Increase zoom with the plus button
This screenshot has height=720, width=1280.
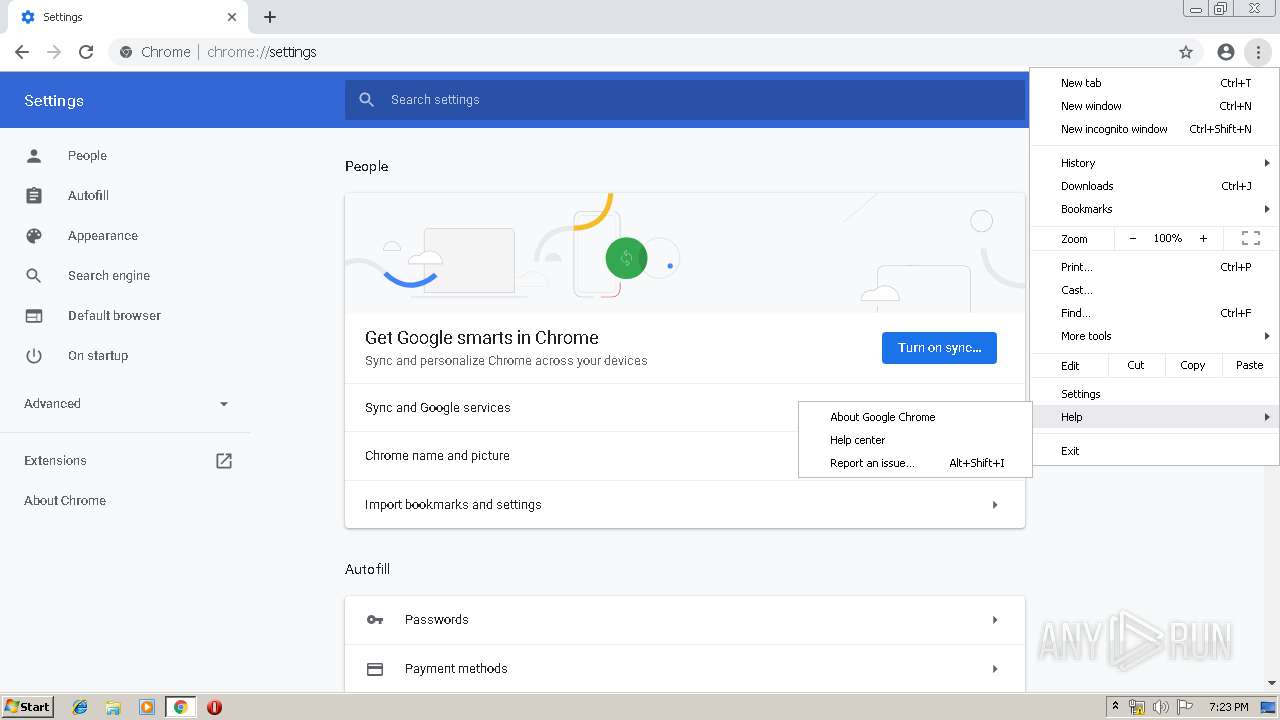1203,238
